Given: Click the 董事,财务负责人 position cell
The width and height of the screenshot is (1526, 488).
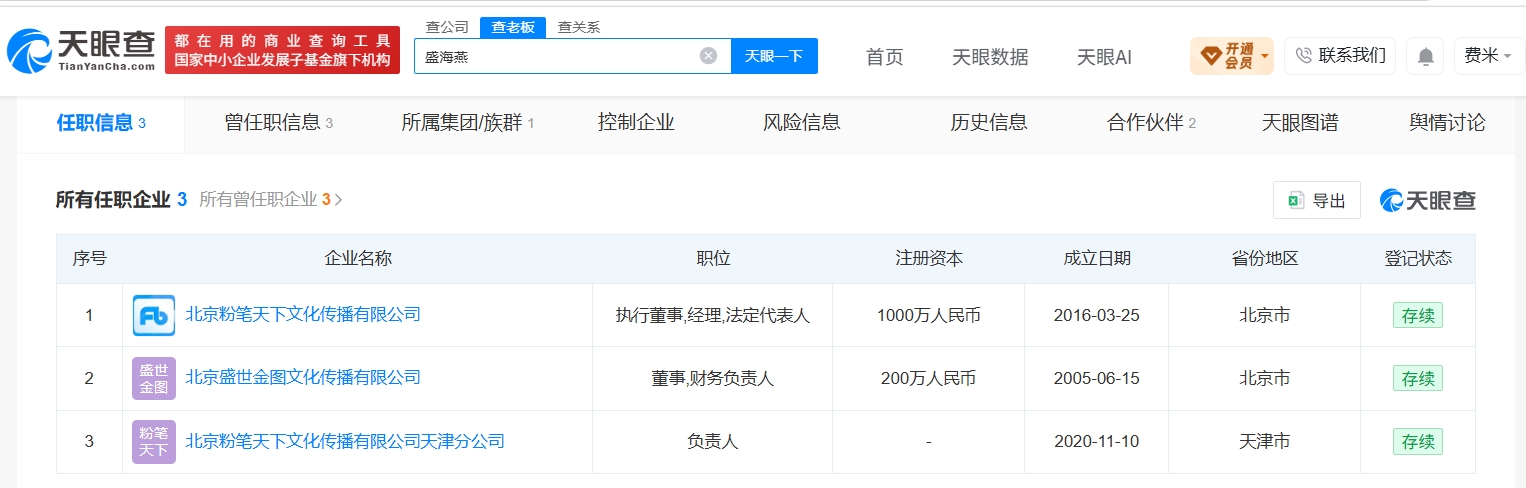Looking at the screenshot, I should tap(713, 379).
